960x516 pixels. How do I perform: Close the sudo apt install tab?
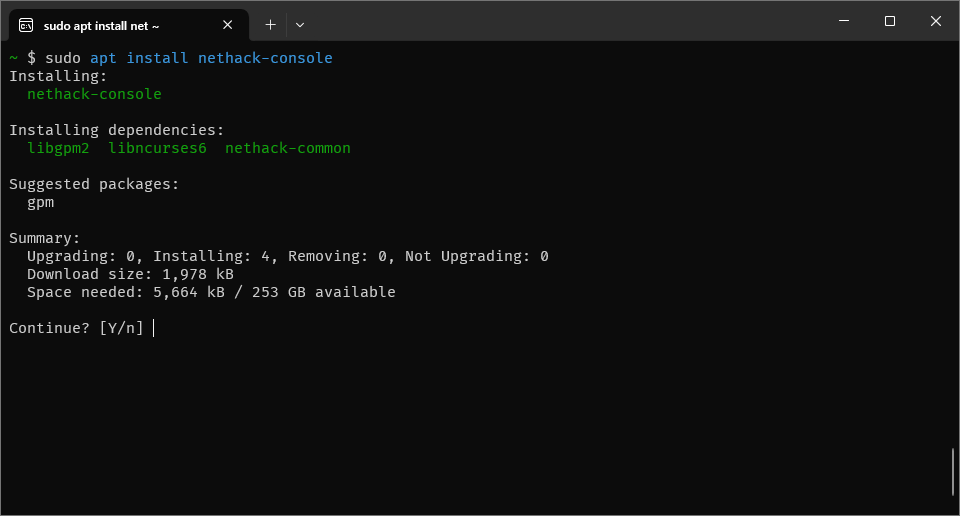tap(226, 25)
